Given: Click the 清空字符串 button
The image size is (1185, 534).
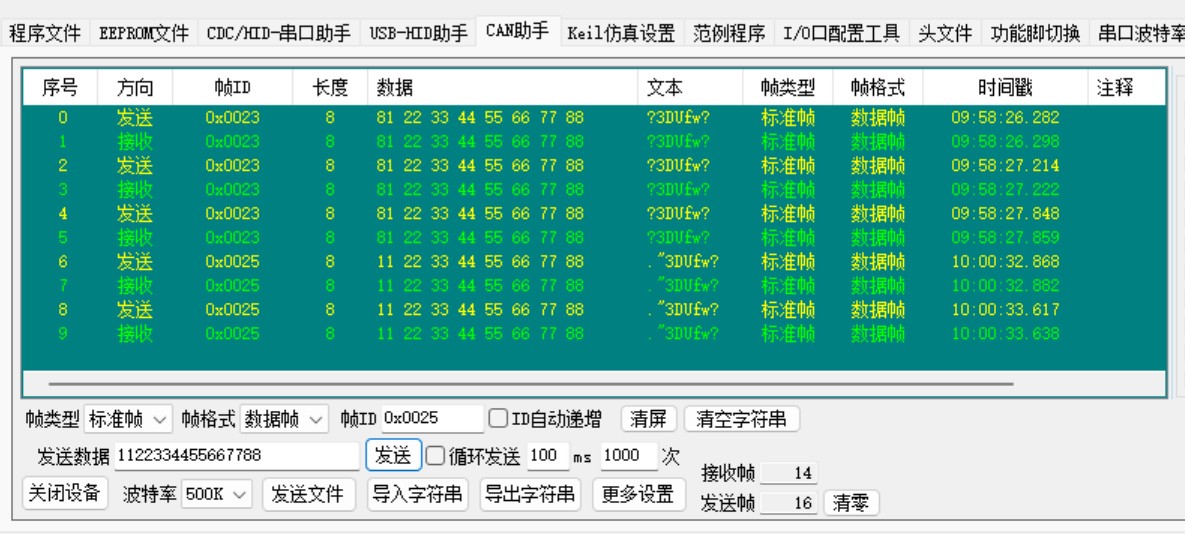Looking at the screenshot, I should [x=741, y=418].
